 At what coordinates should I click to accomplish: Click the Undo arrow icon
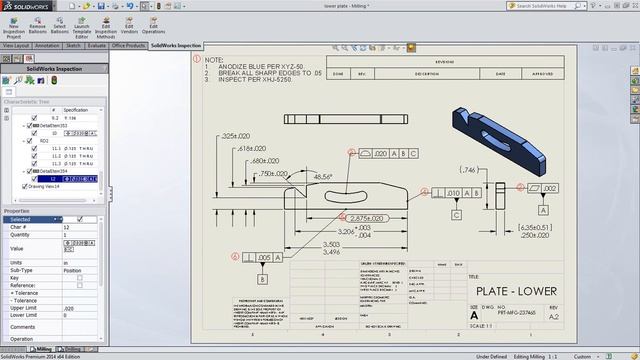click(x=130, y=6)
